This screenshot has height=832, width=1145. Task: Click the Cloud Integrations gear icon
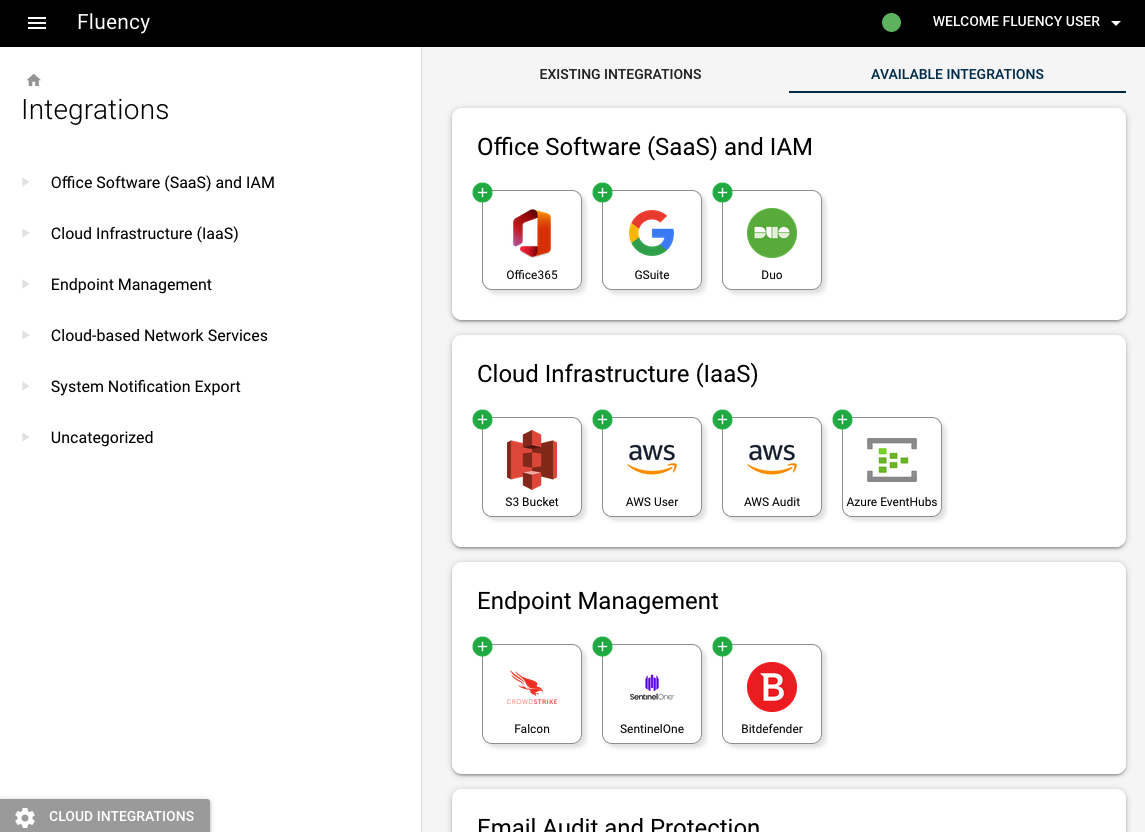tap(25, 817)
